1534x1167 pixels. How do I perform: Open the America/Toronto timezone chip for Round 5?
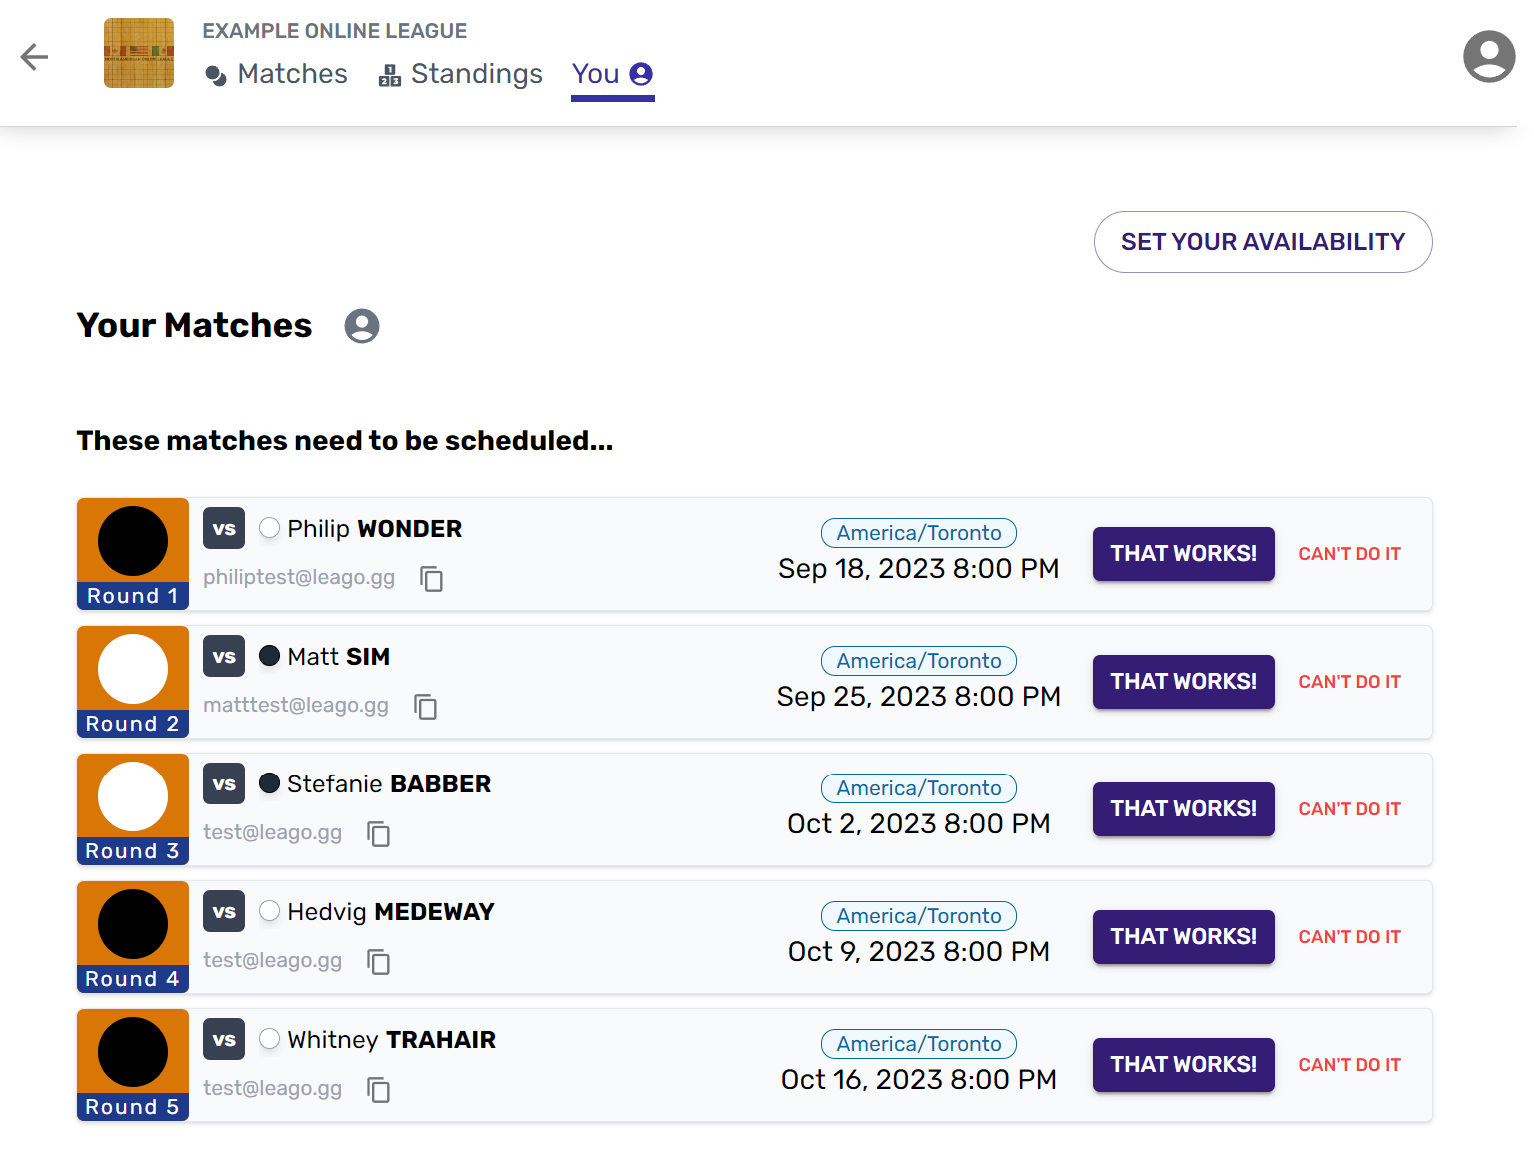(x=918, y=1044)
